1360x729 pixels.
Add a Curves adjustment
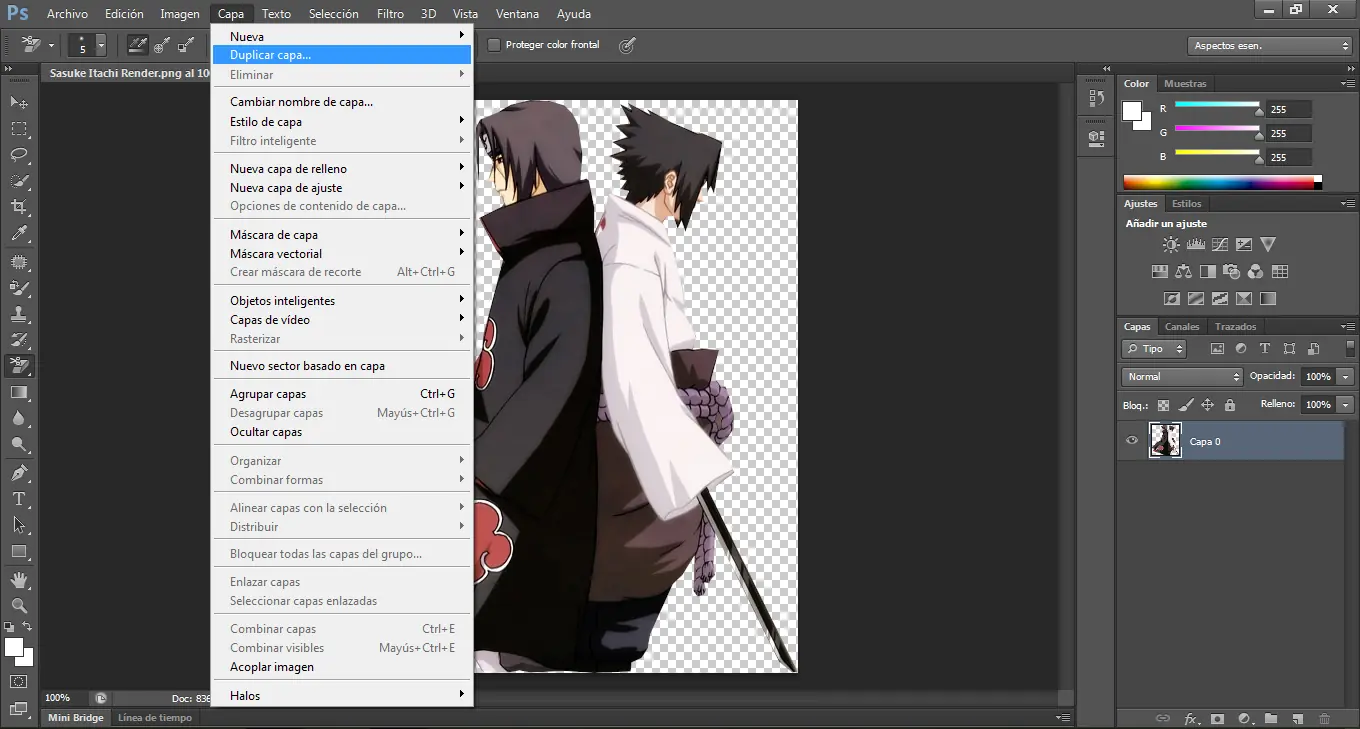click(x=1220, y=244)
